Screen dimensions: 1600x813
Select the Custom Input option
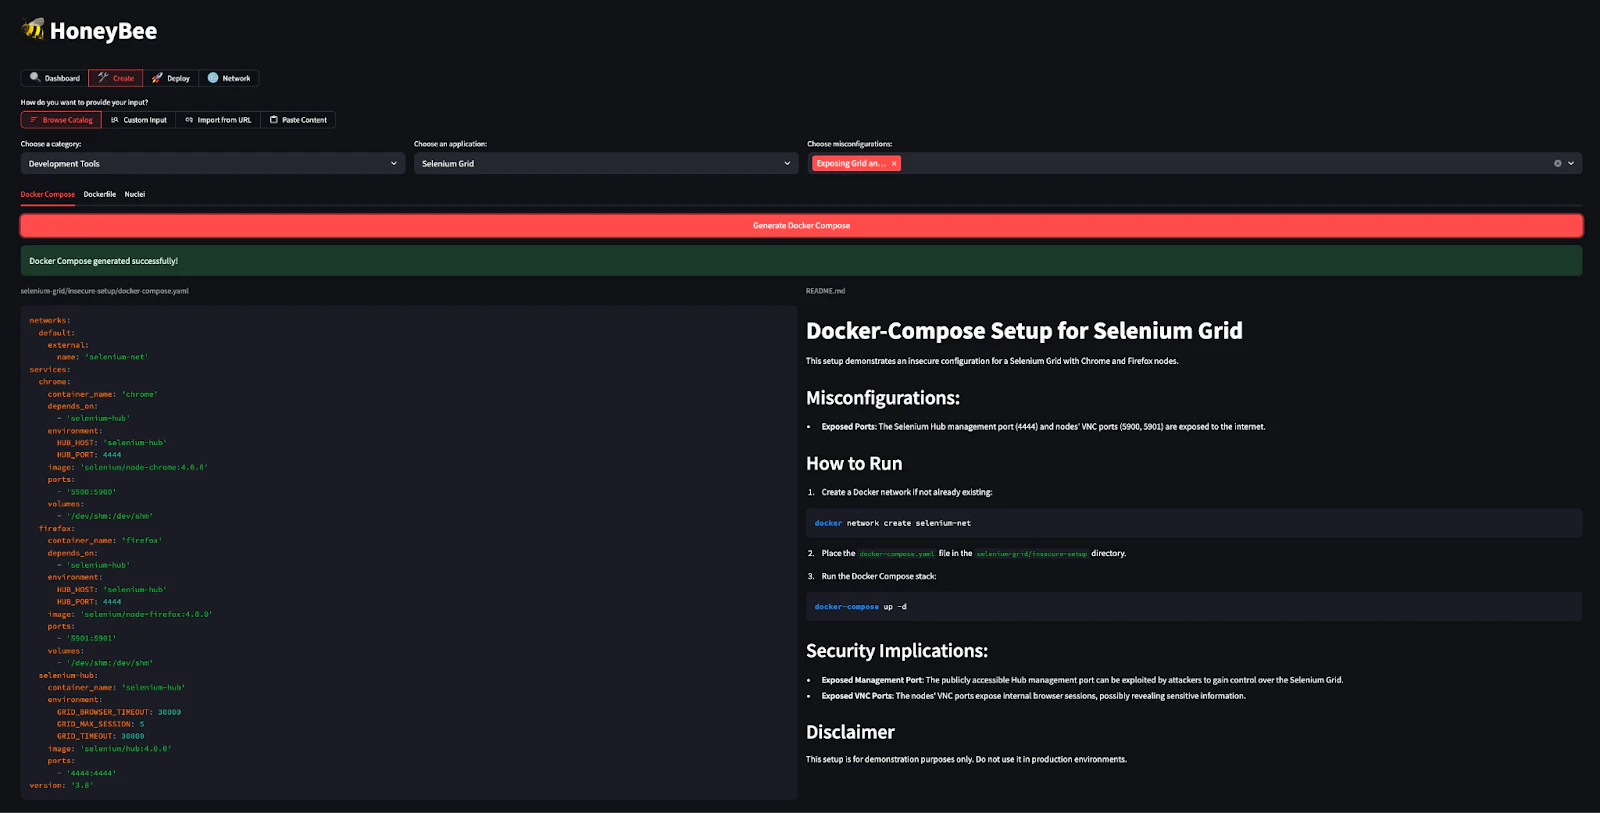[x=138, y=120]
